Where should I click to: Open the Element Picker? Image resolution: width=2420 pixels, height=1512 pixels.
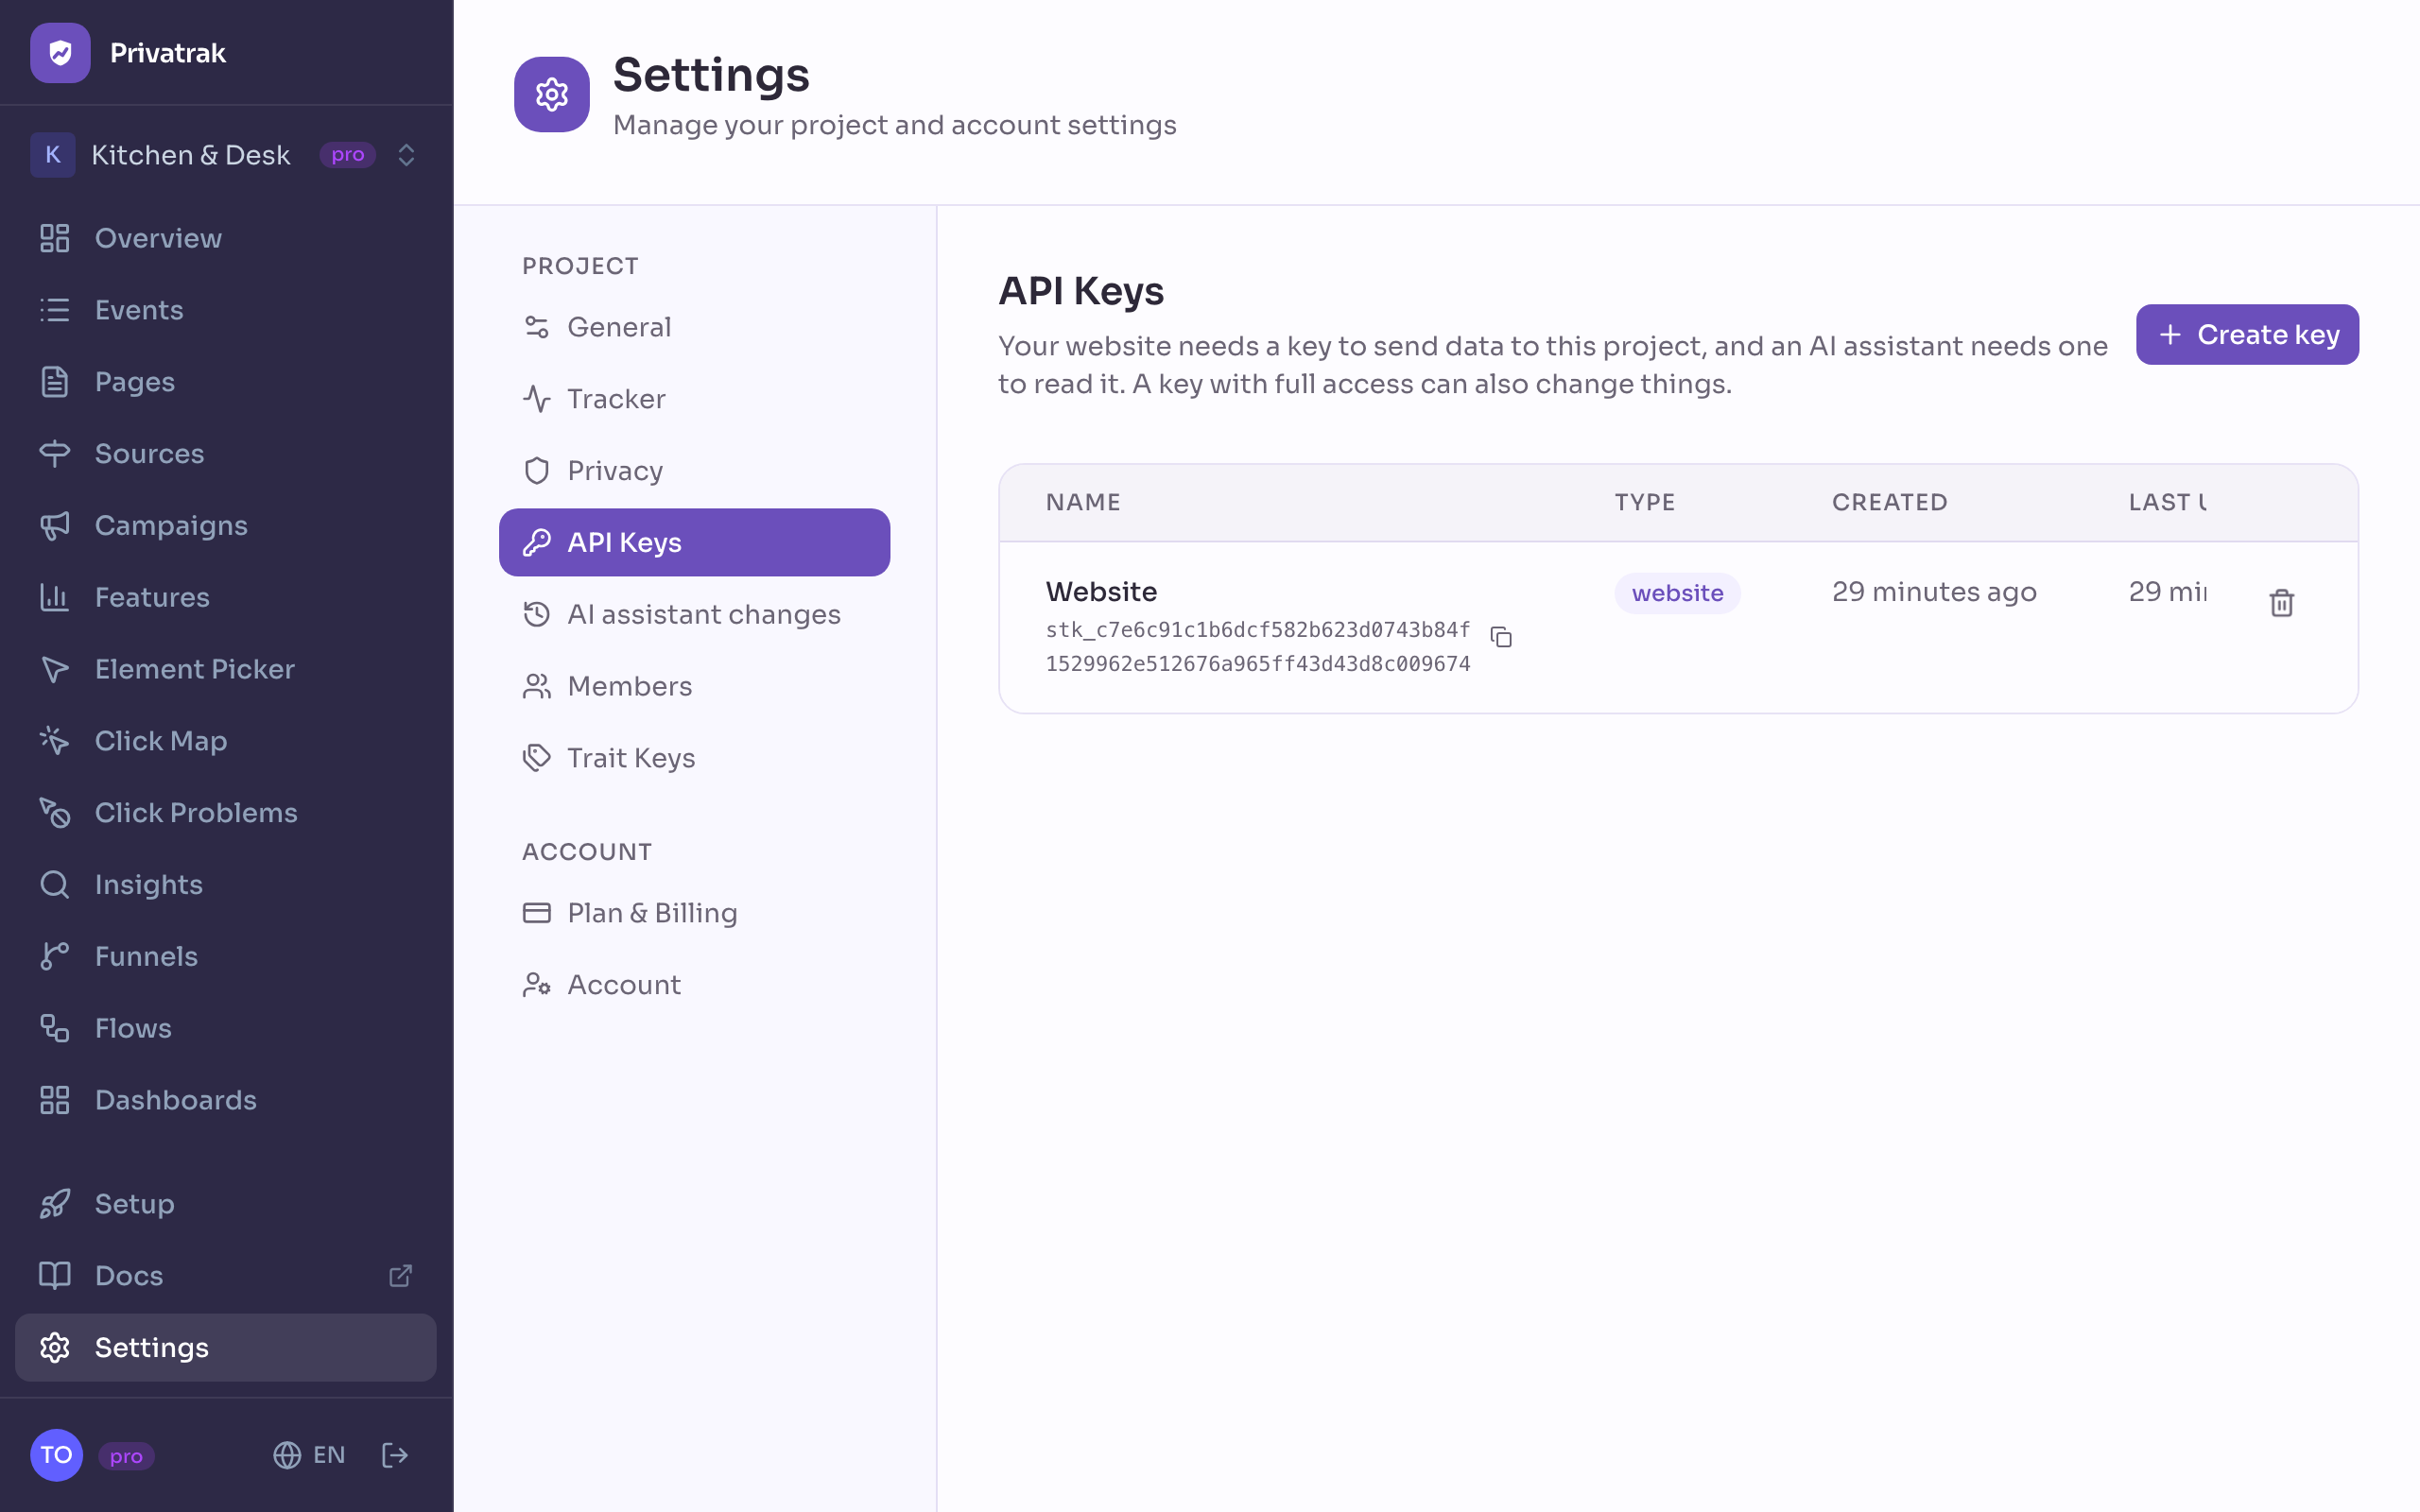(226, 669)
